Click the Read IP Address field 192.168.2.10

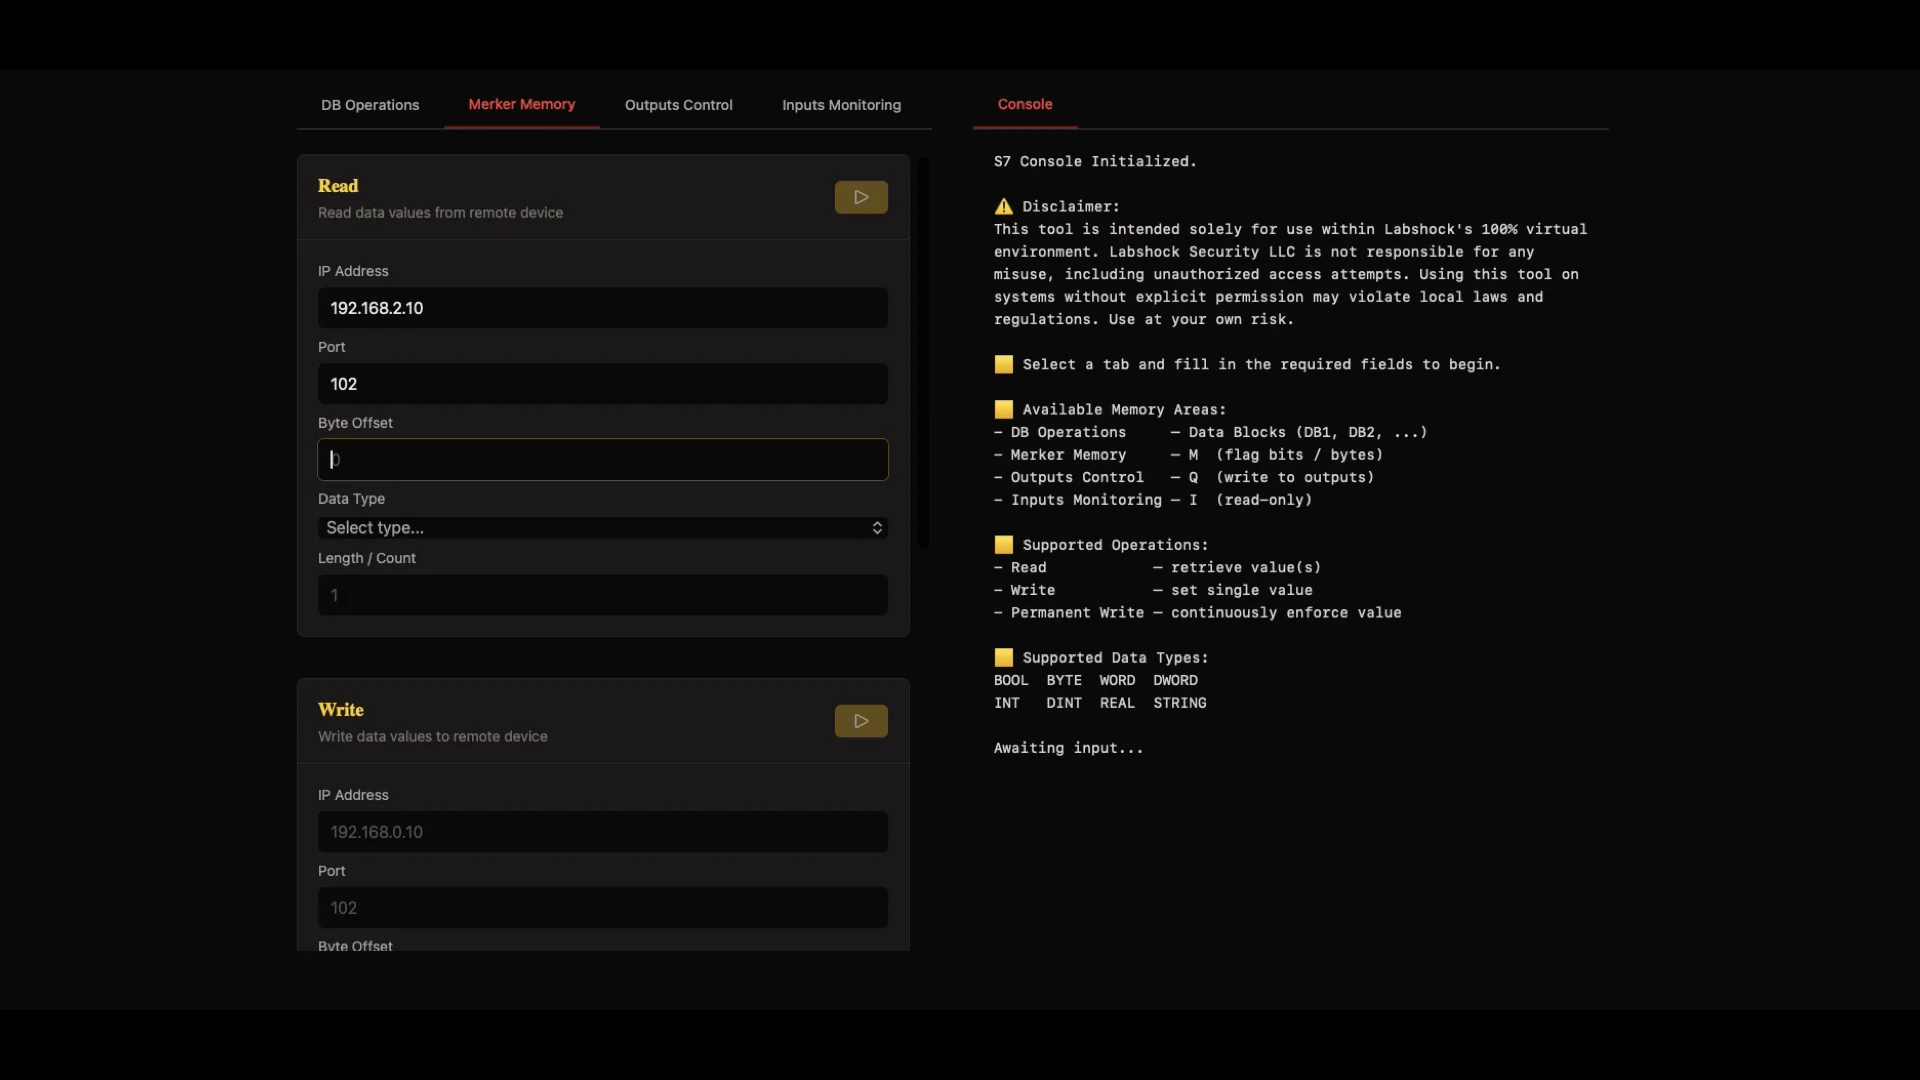click(x=603, y=308)
